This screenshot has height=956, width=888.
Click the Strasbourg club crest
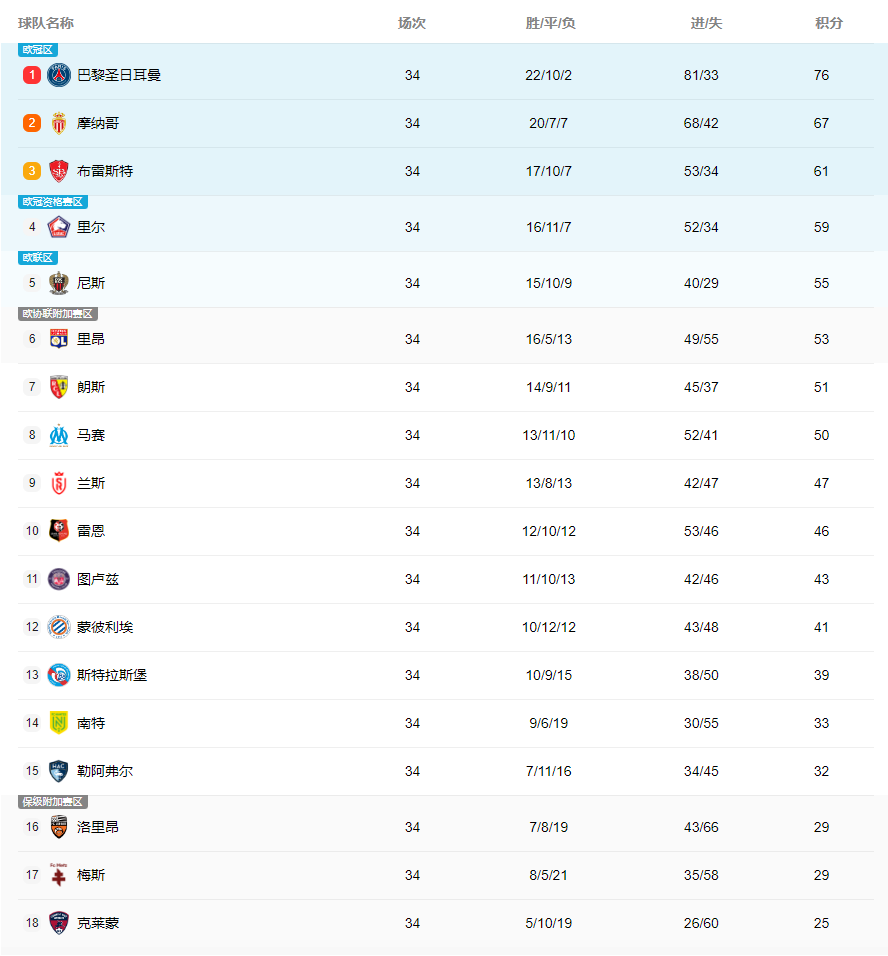pyautogui.click(x=59, y=675)
